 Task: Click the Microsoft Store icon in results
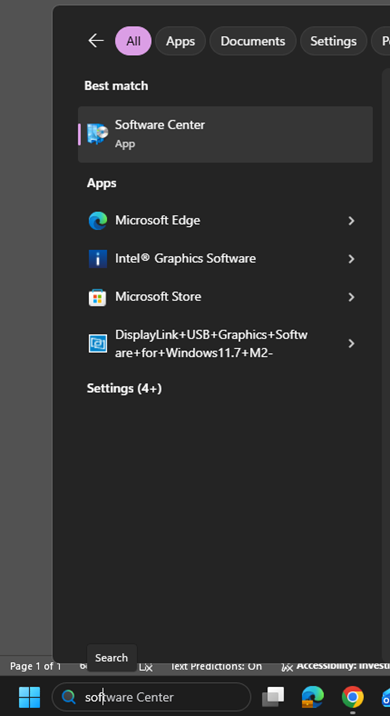point(98,297)
